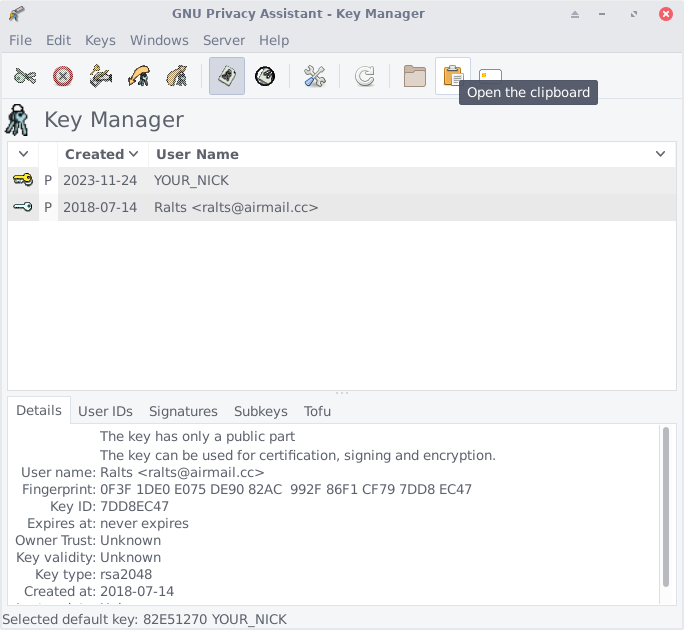This screenshot has height=630, width=684.
Task: Click the chevron in the first column header
Action: click(23, 154)
